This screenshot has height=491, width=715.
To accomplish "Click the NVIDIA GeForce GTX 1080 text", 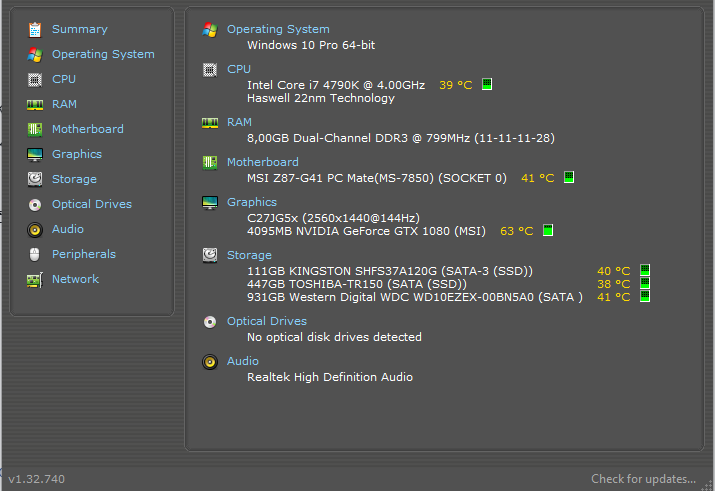I will point(366,231).
